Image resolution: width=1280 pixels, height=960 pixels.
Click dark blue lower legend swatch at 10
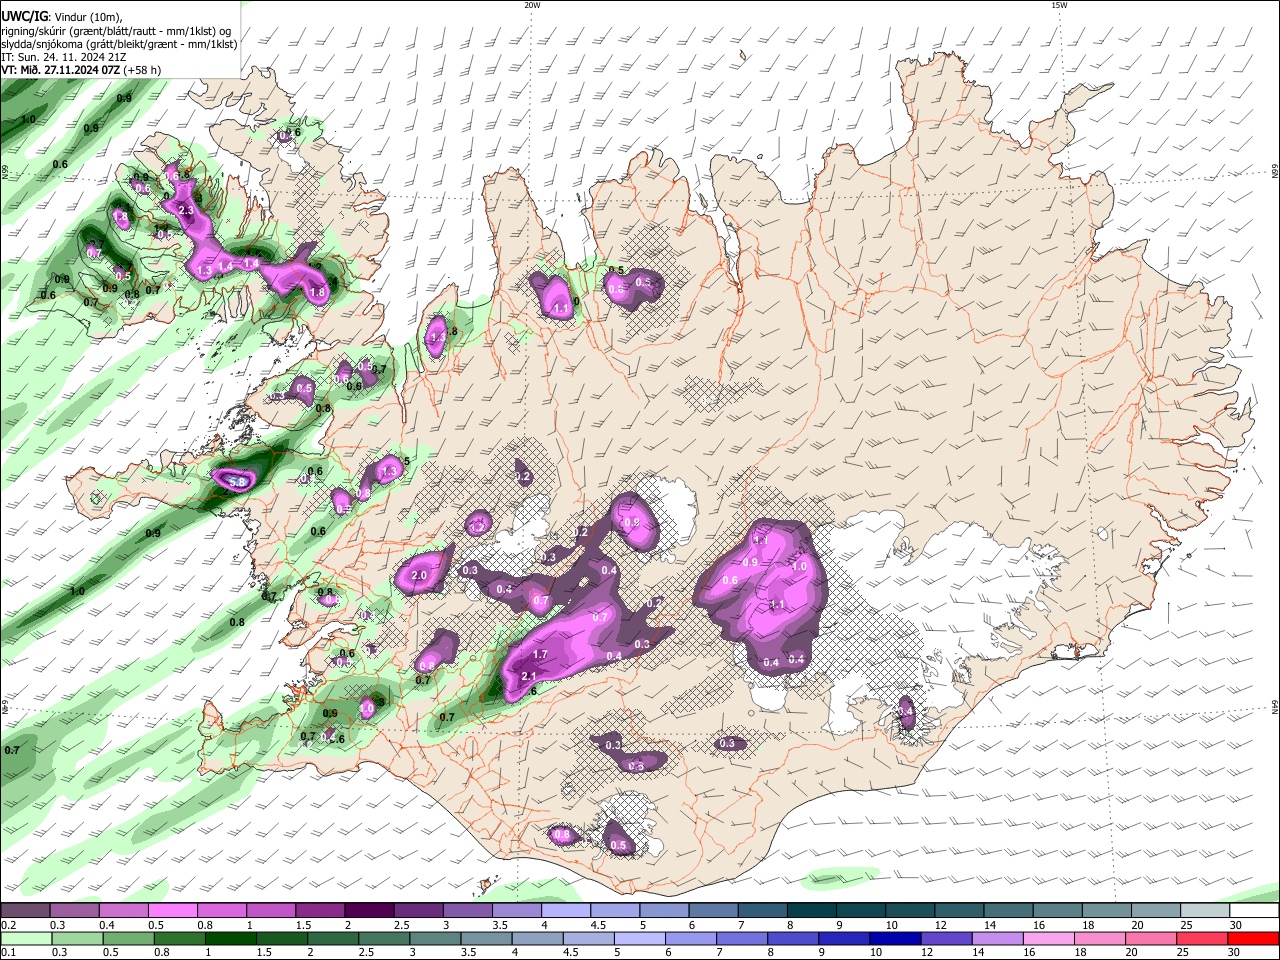(894, 938)
